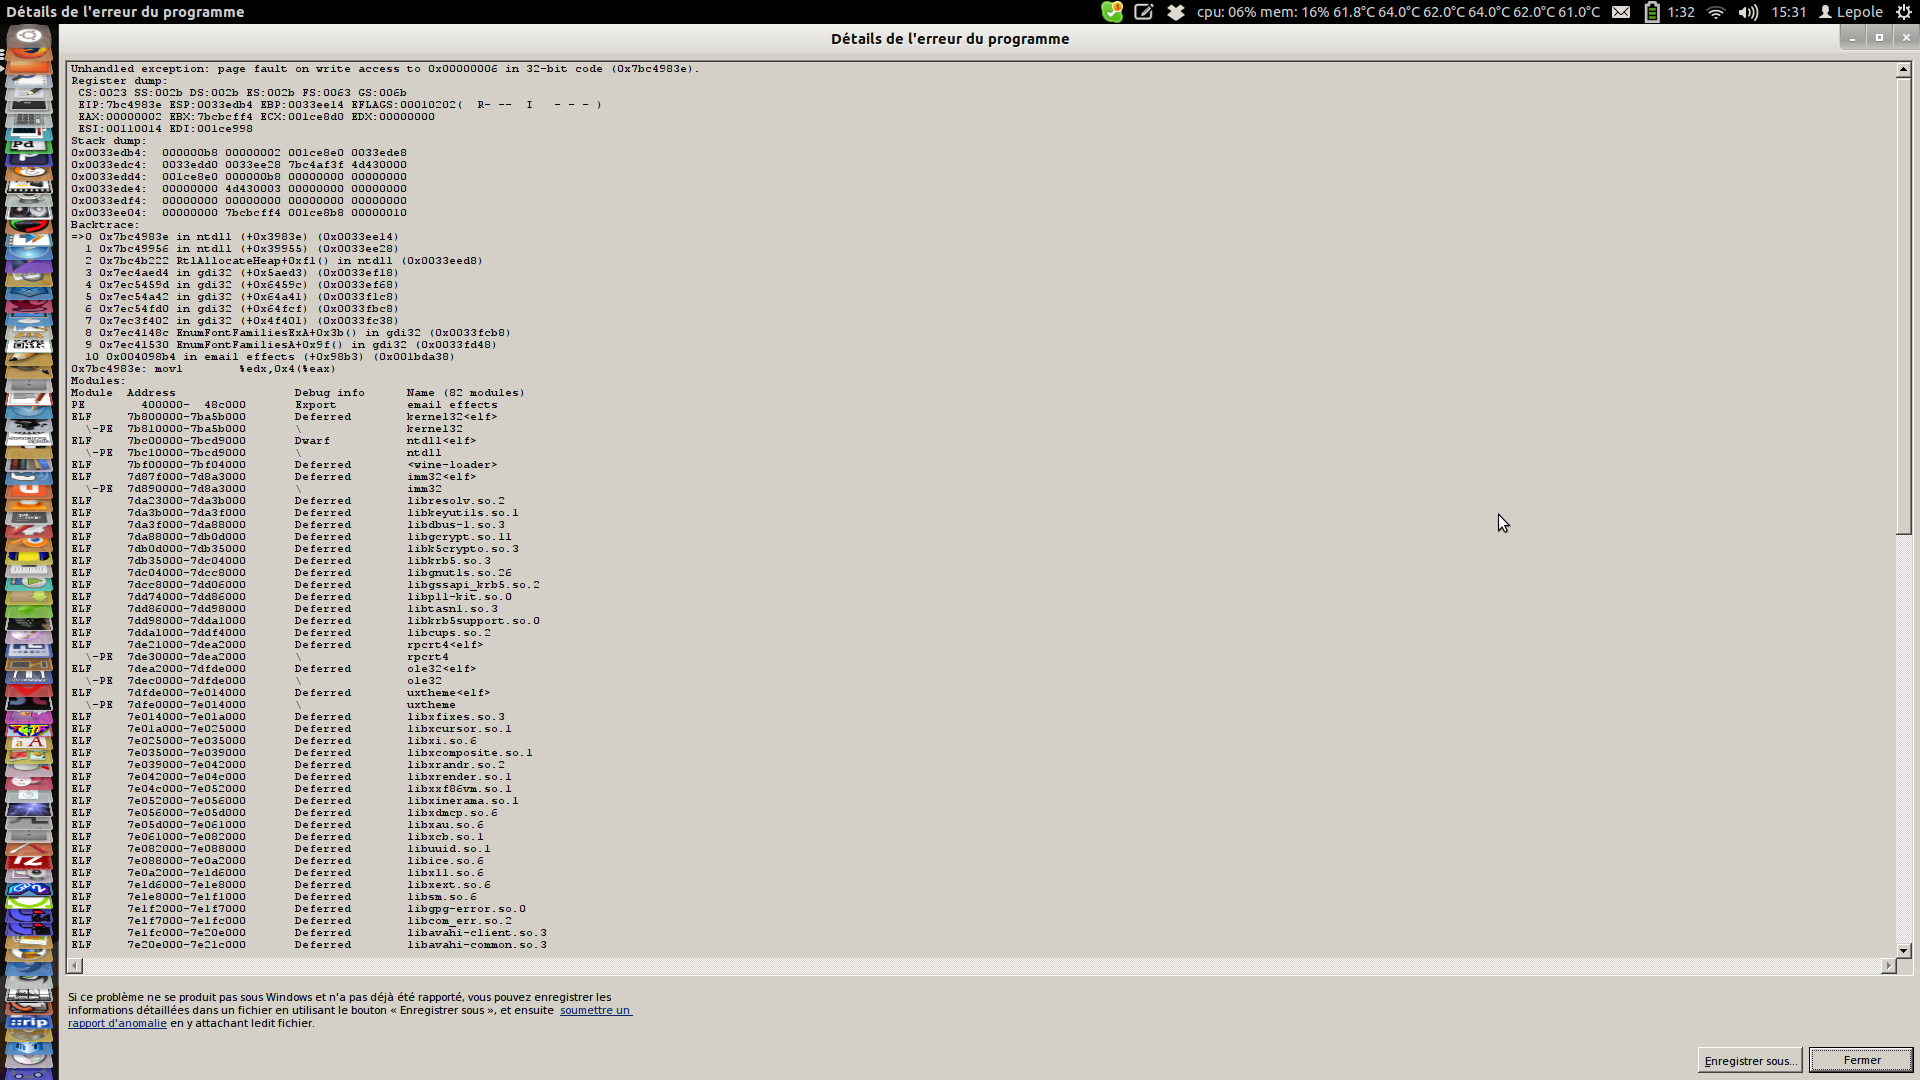
Task: Open the power gear session menu
Action: [1904, 12]
